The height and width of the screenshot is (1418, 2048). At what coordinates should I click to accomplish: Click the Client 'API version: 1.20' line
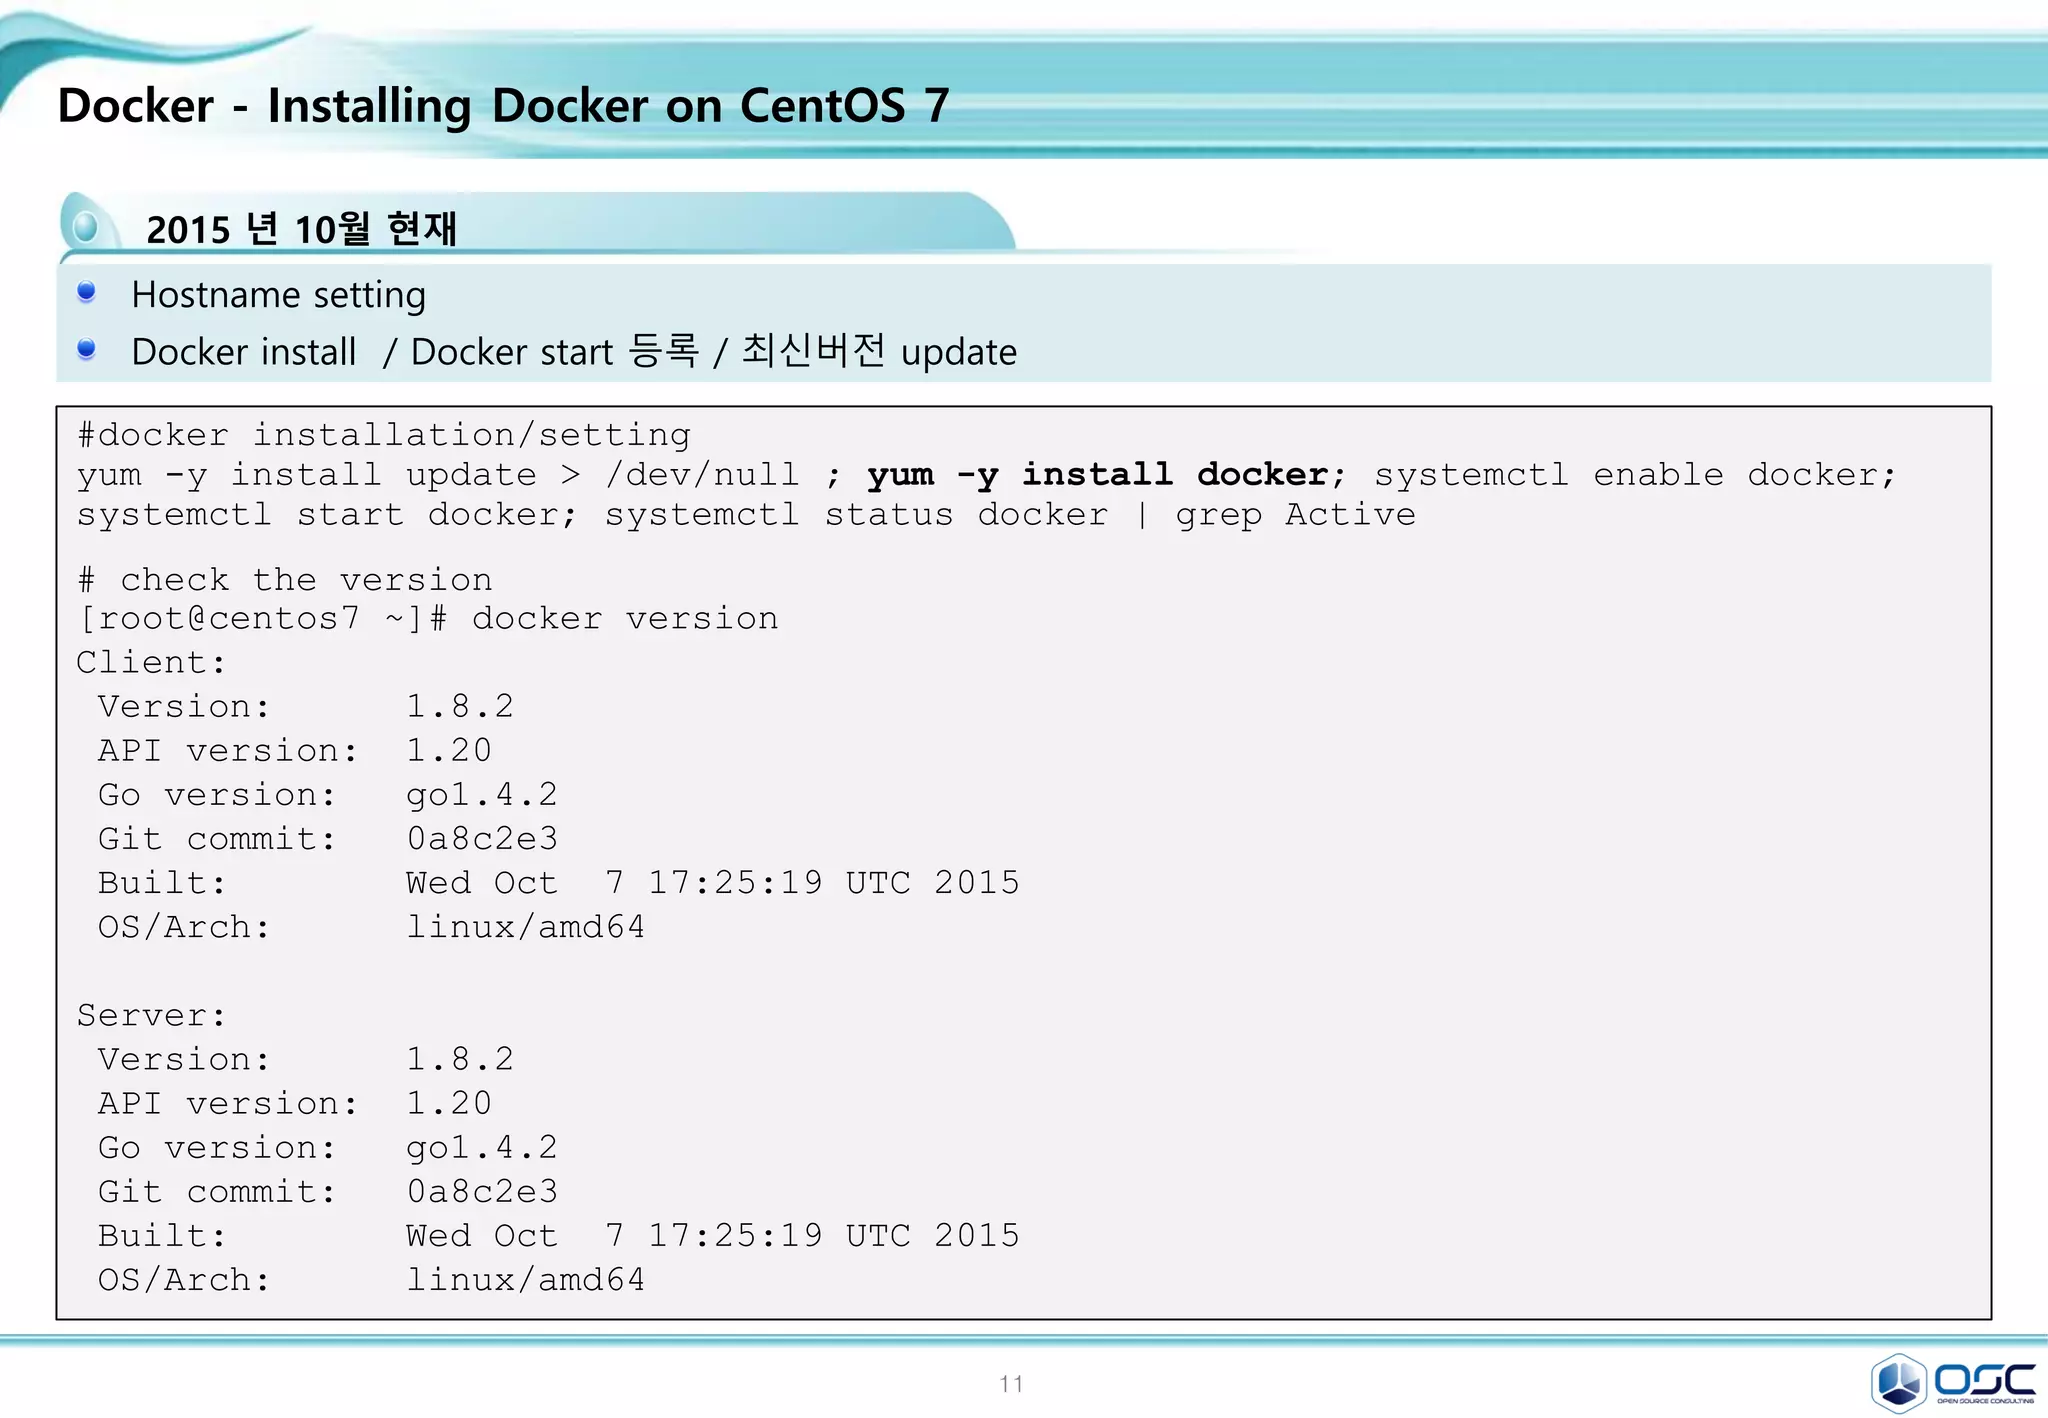tap(294, 750)
